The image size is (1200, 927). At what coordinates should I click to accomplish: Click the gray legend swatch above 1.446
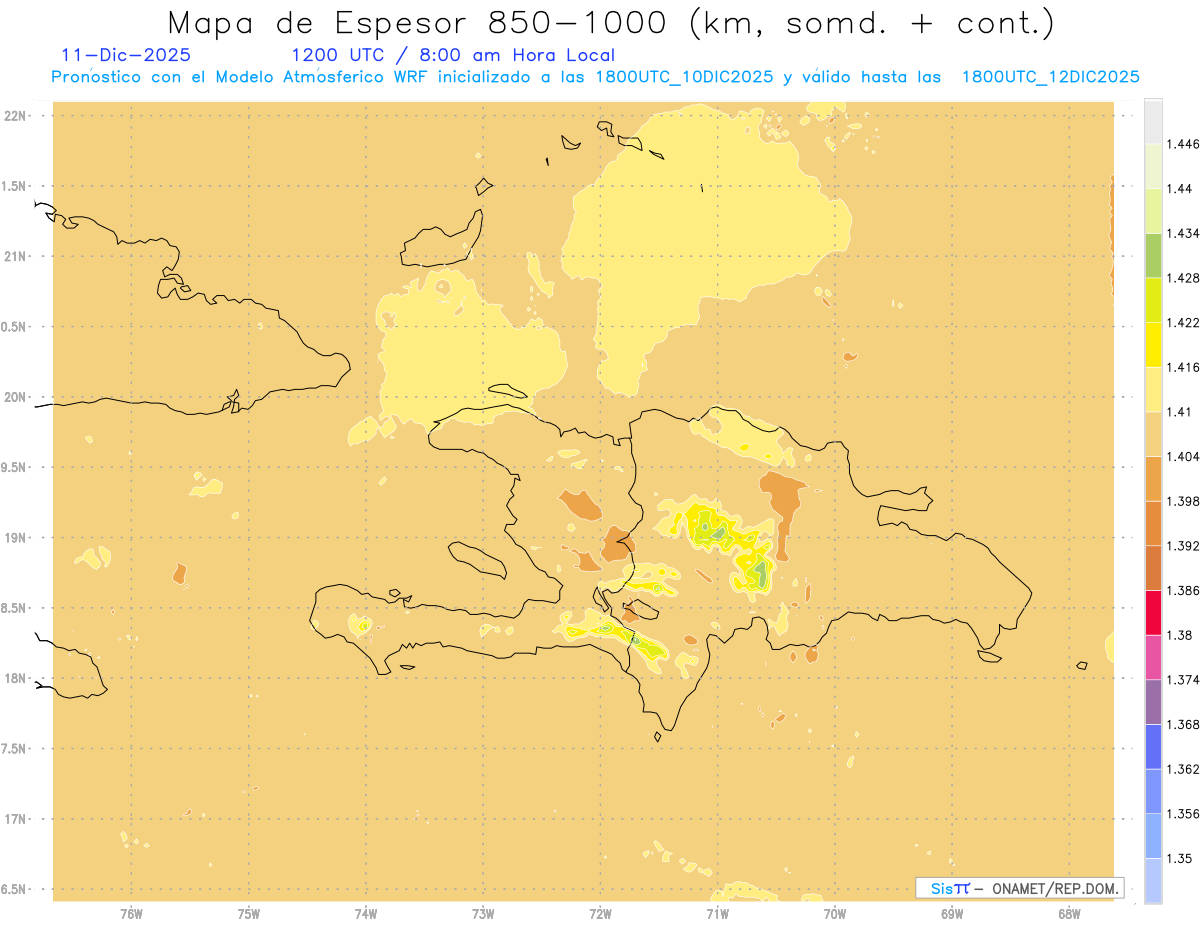[x=1153, y=121]
